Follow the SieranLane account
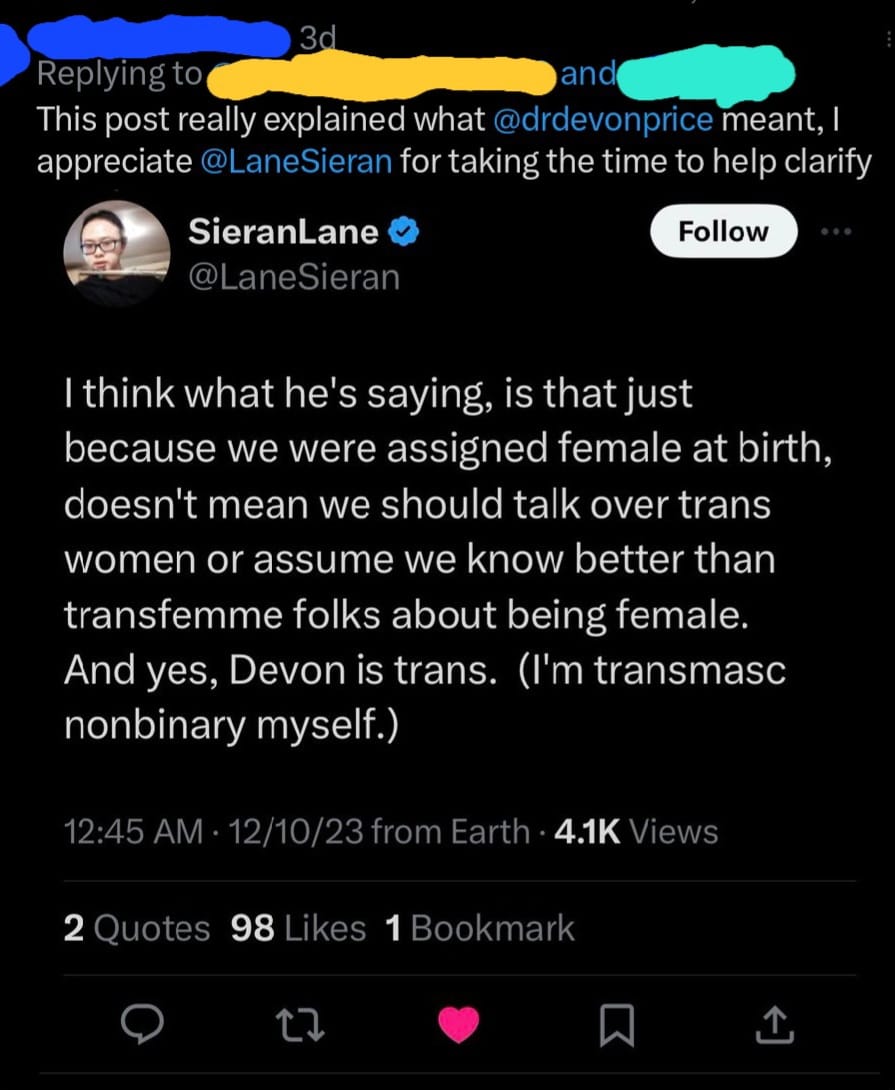 coord(723,232)
